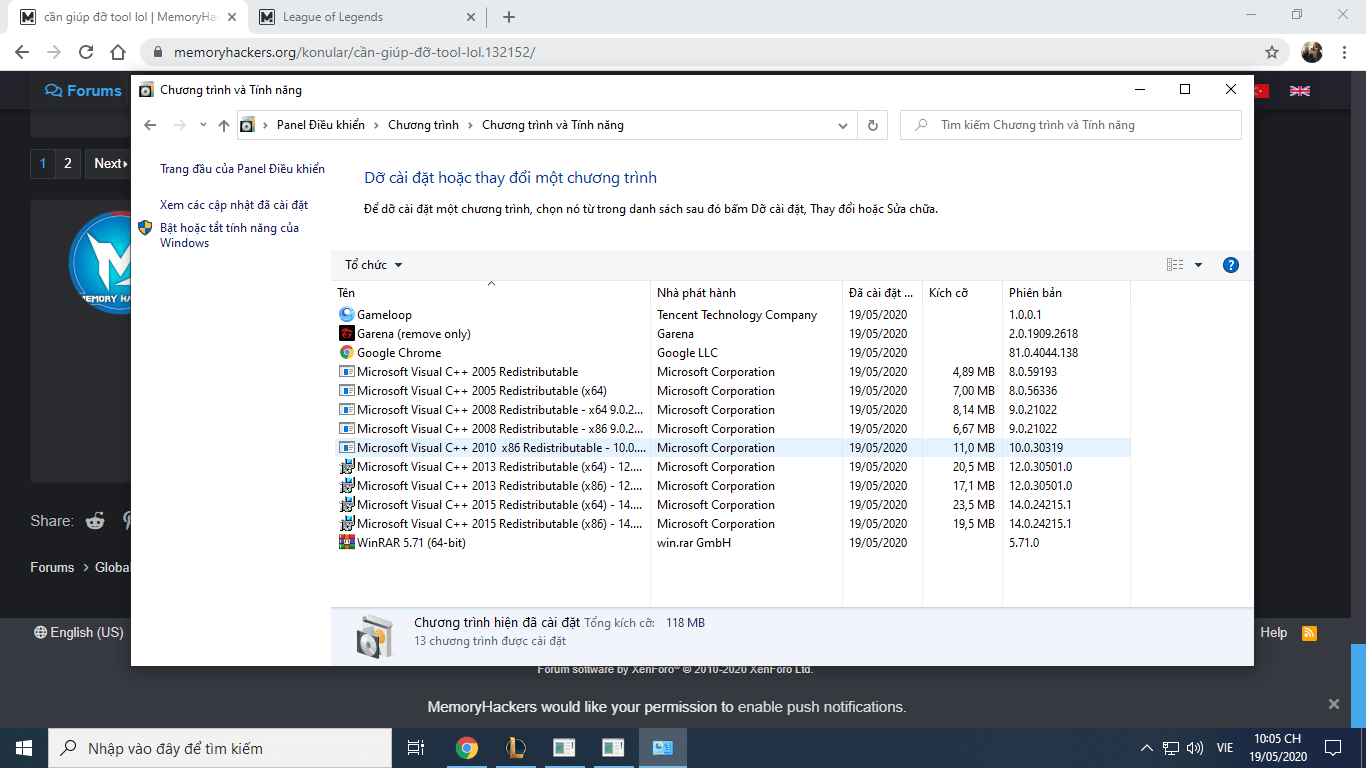The height and width of the screenshot is (768, 1366).
Task: Select the Visual C++ 2008 Redistributable x64 row
Action: pyautogui.click(x=732, y=410)
